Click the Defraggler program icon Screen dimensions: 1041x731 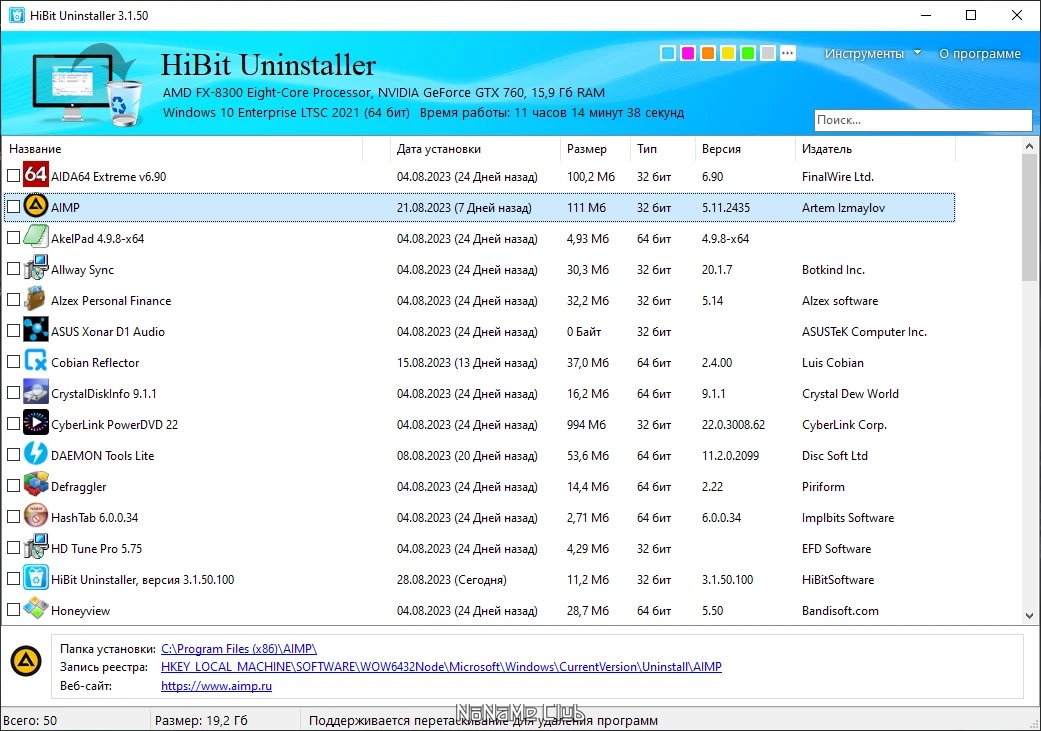tap(36, 486)
